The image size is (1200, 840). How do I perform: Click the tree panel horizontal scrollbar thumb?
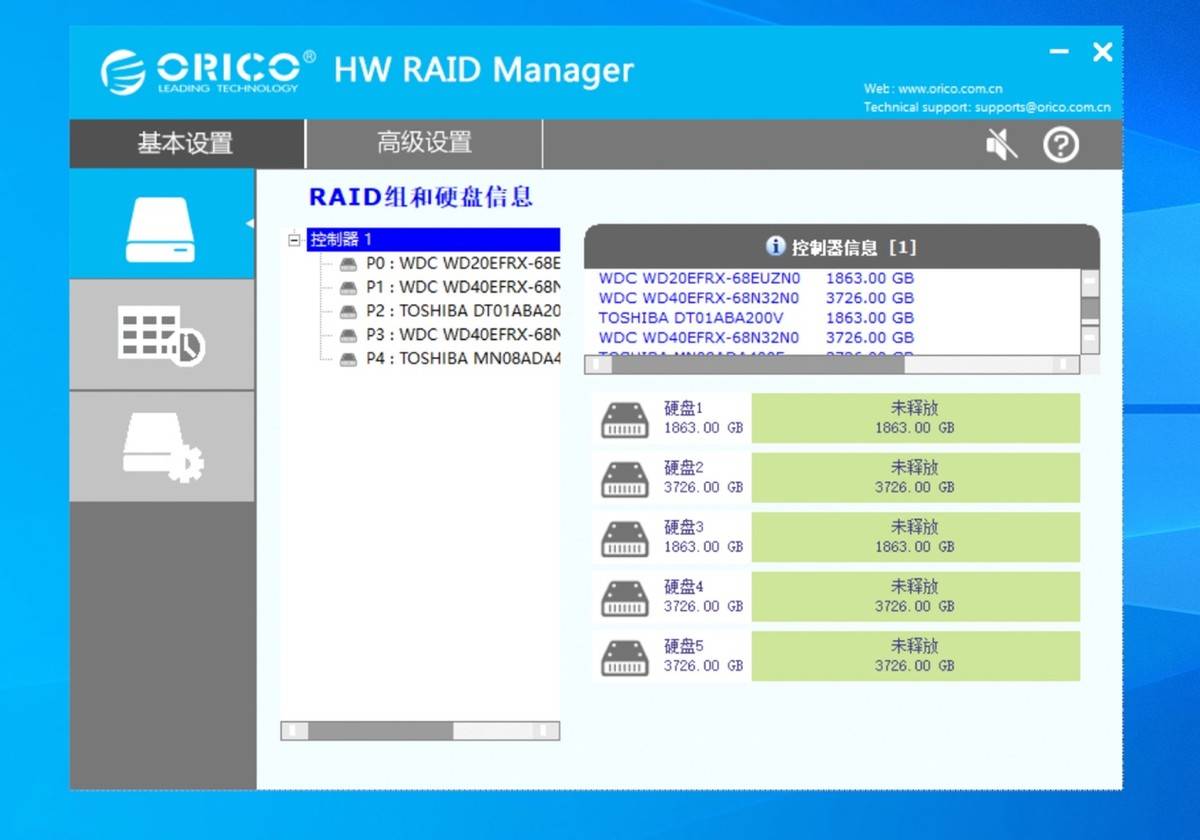pos(380,731)
